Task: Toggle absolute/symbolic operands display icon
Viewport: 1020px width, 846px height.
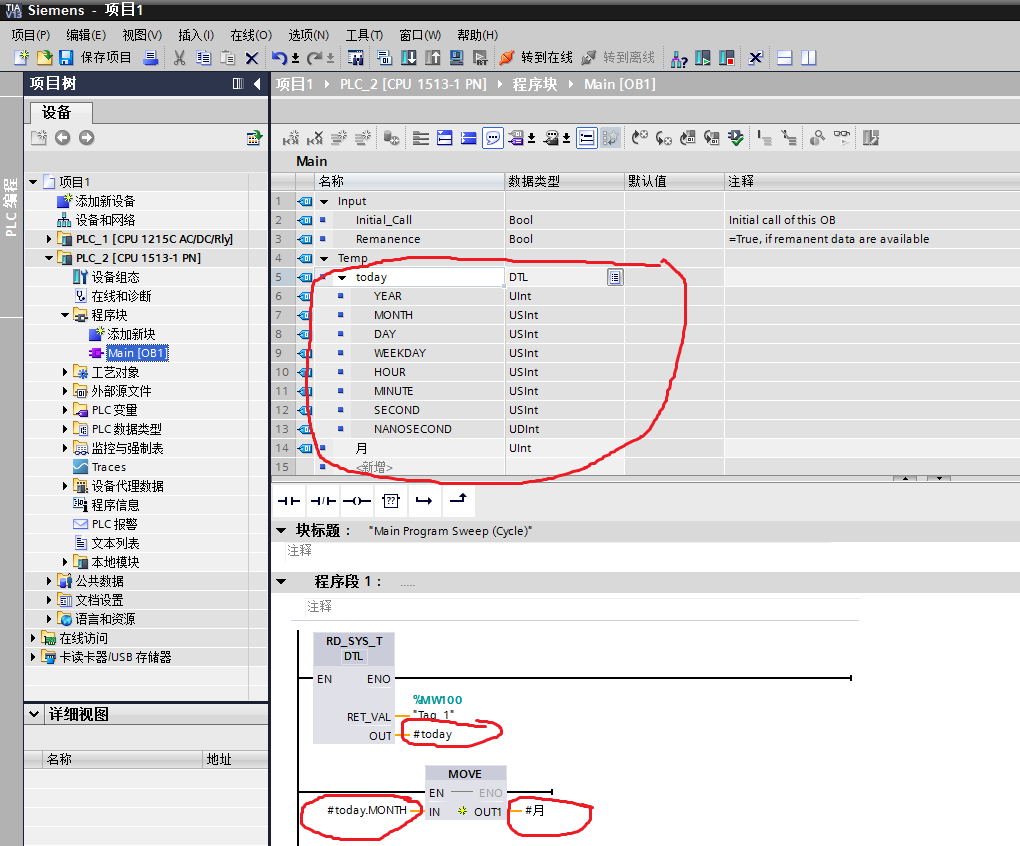Action: coord(515,138)
